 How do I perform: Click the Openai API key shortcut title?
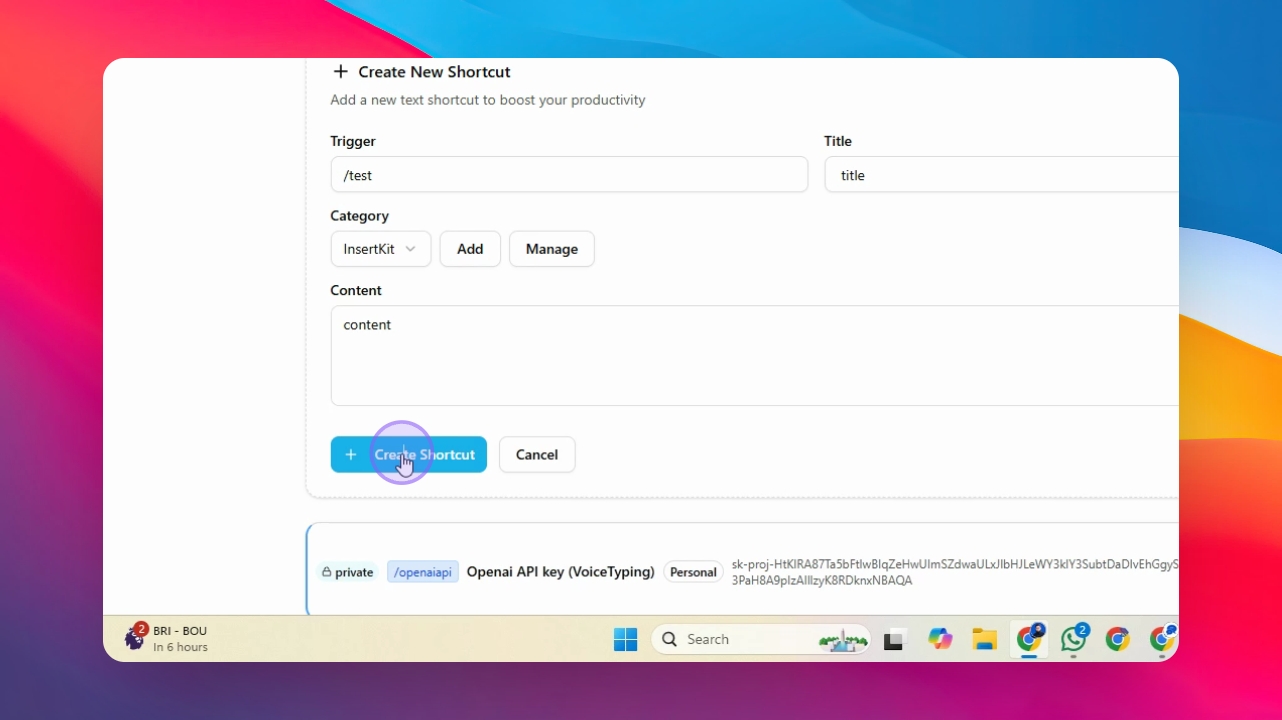(x=560, y=572)
